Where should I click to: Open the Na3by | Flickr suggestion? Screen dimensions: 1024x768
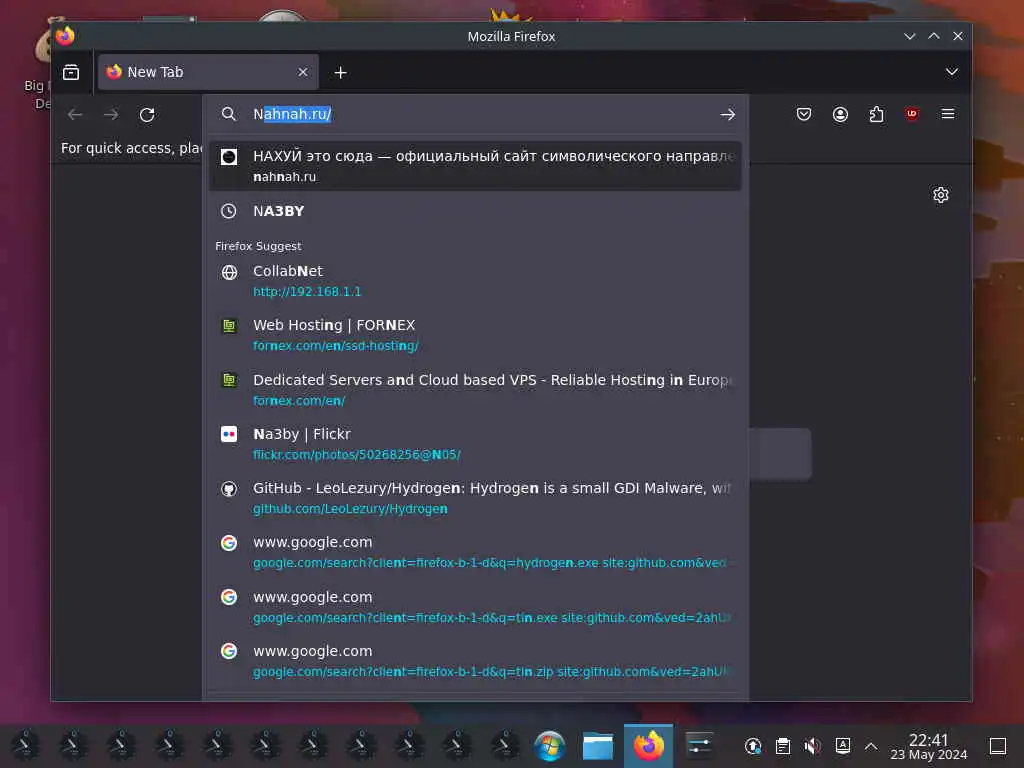tap(475, 444)
